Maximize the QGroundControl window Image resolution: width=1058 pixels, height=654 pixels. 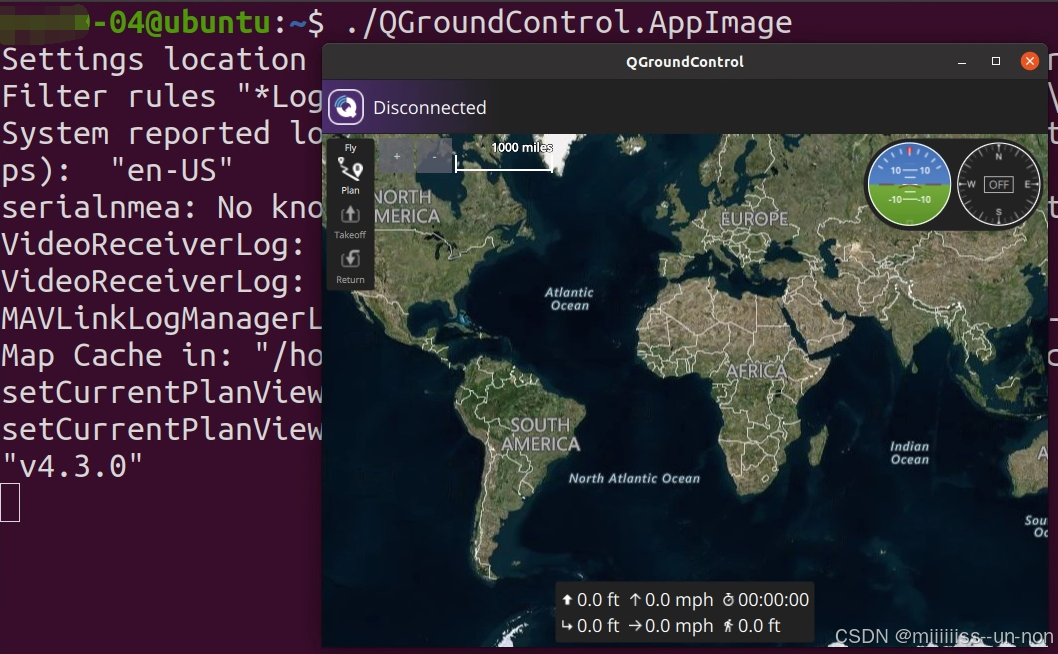coord(996,61)
